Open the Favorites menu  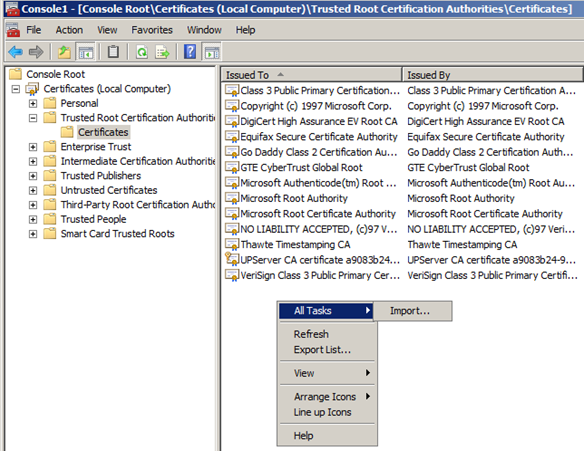tap(152, 30)
